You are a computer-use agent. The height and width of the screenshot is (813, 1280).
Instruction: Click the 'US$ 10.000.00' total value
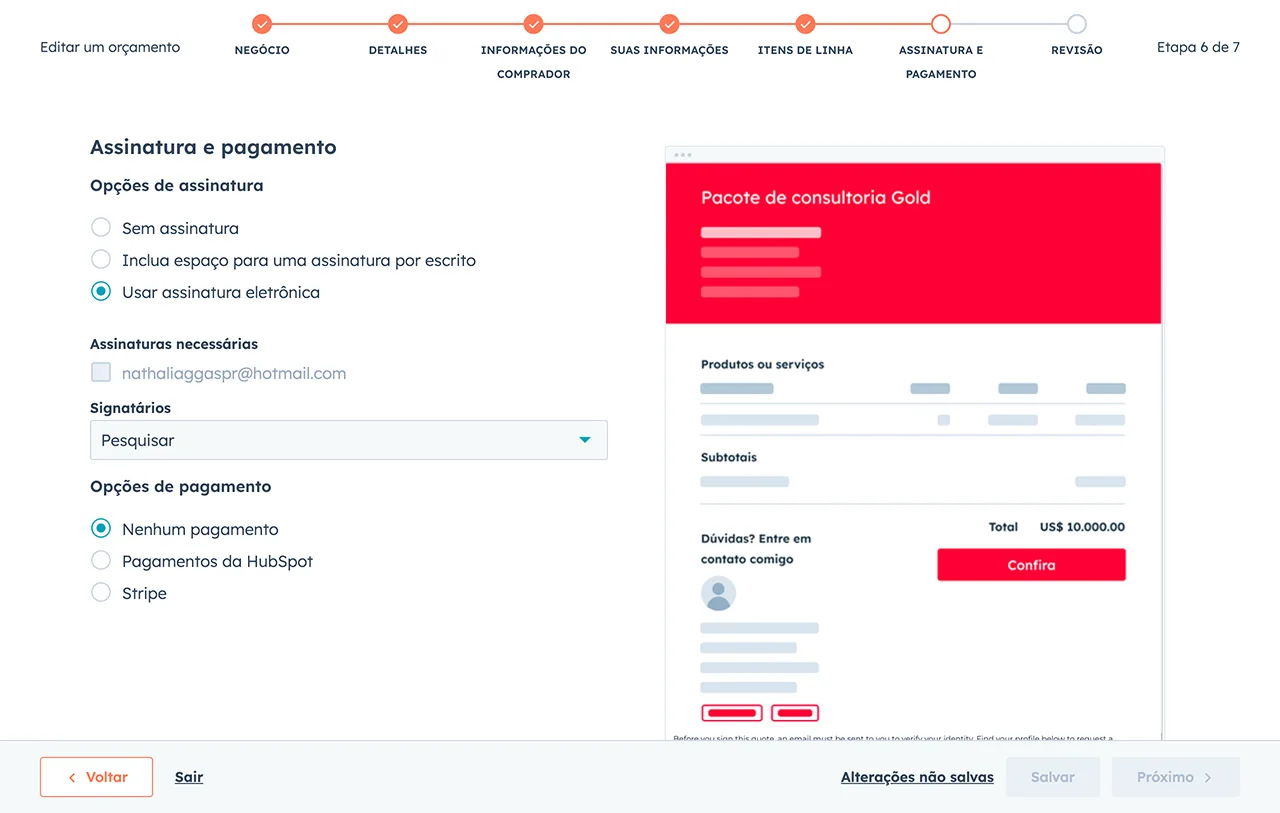pyautogui.click(x=1082, y=527)
